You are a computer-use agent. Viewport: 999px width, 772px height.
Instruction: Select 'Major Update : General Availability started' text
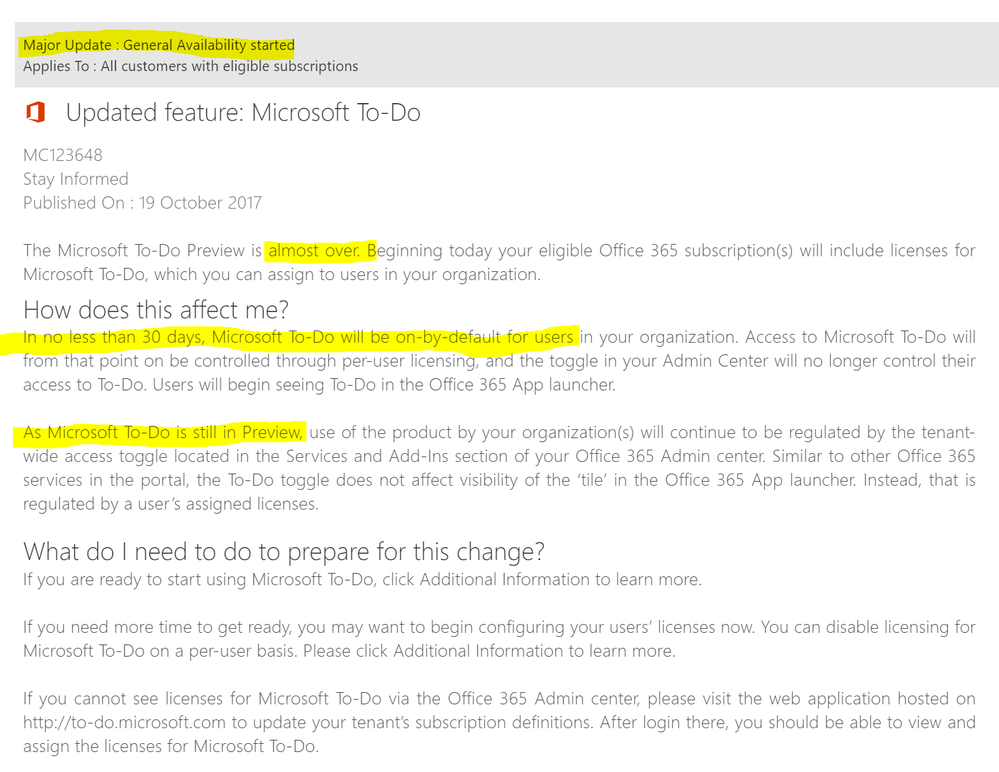click(x=159, y=45)
